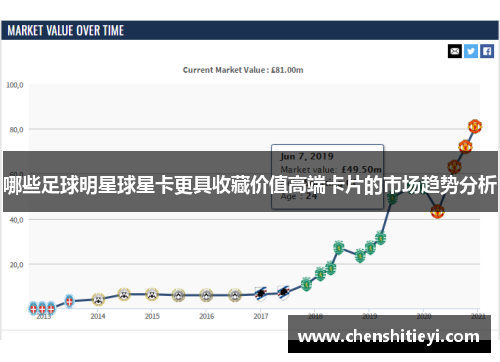Click the '2014' x-axis label
This screenshot has width=500, height=362.
[98, 316]
